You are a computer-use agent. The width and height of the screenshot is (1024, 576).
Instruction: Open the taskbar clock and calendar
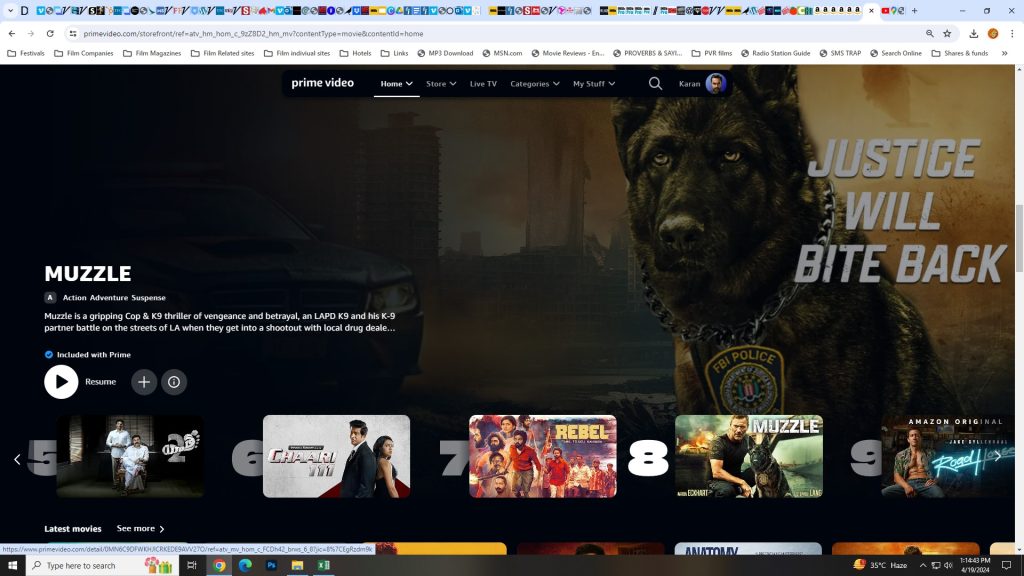[975, 565]
